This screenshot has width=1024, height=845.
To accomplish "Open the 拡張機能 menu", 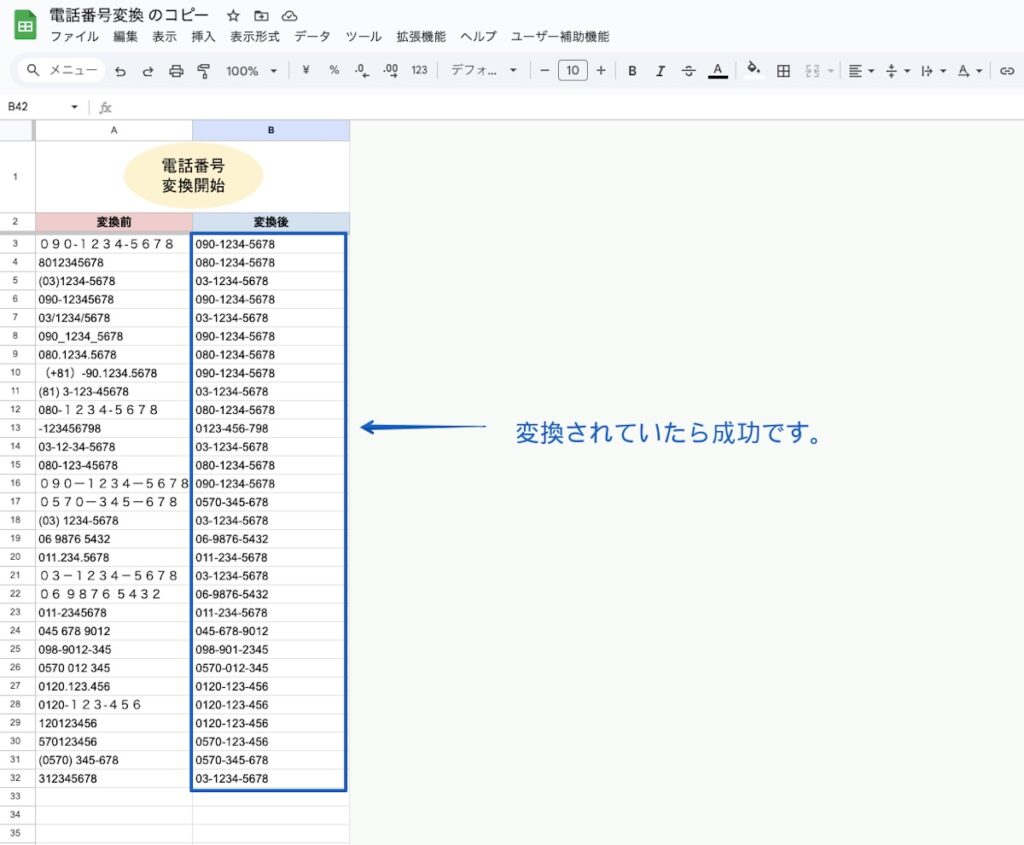I will [x=421, y=37].
